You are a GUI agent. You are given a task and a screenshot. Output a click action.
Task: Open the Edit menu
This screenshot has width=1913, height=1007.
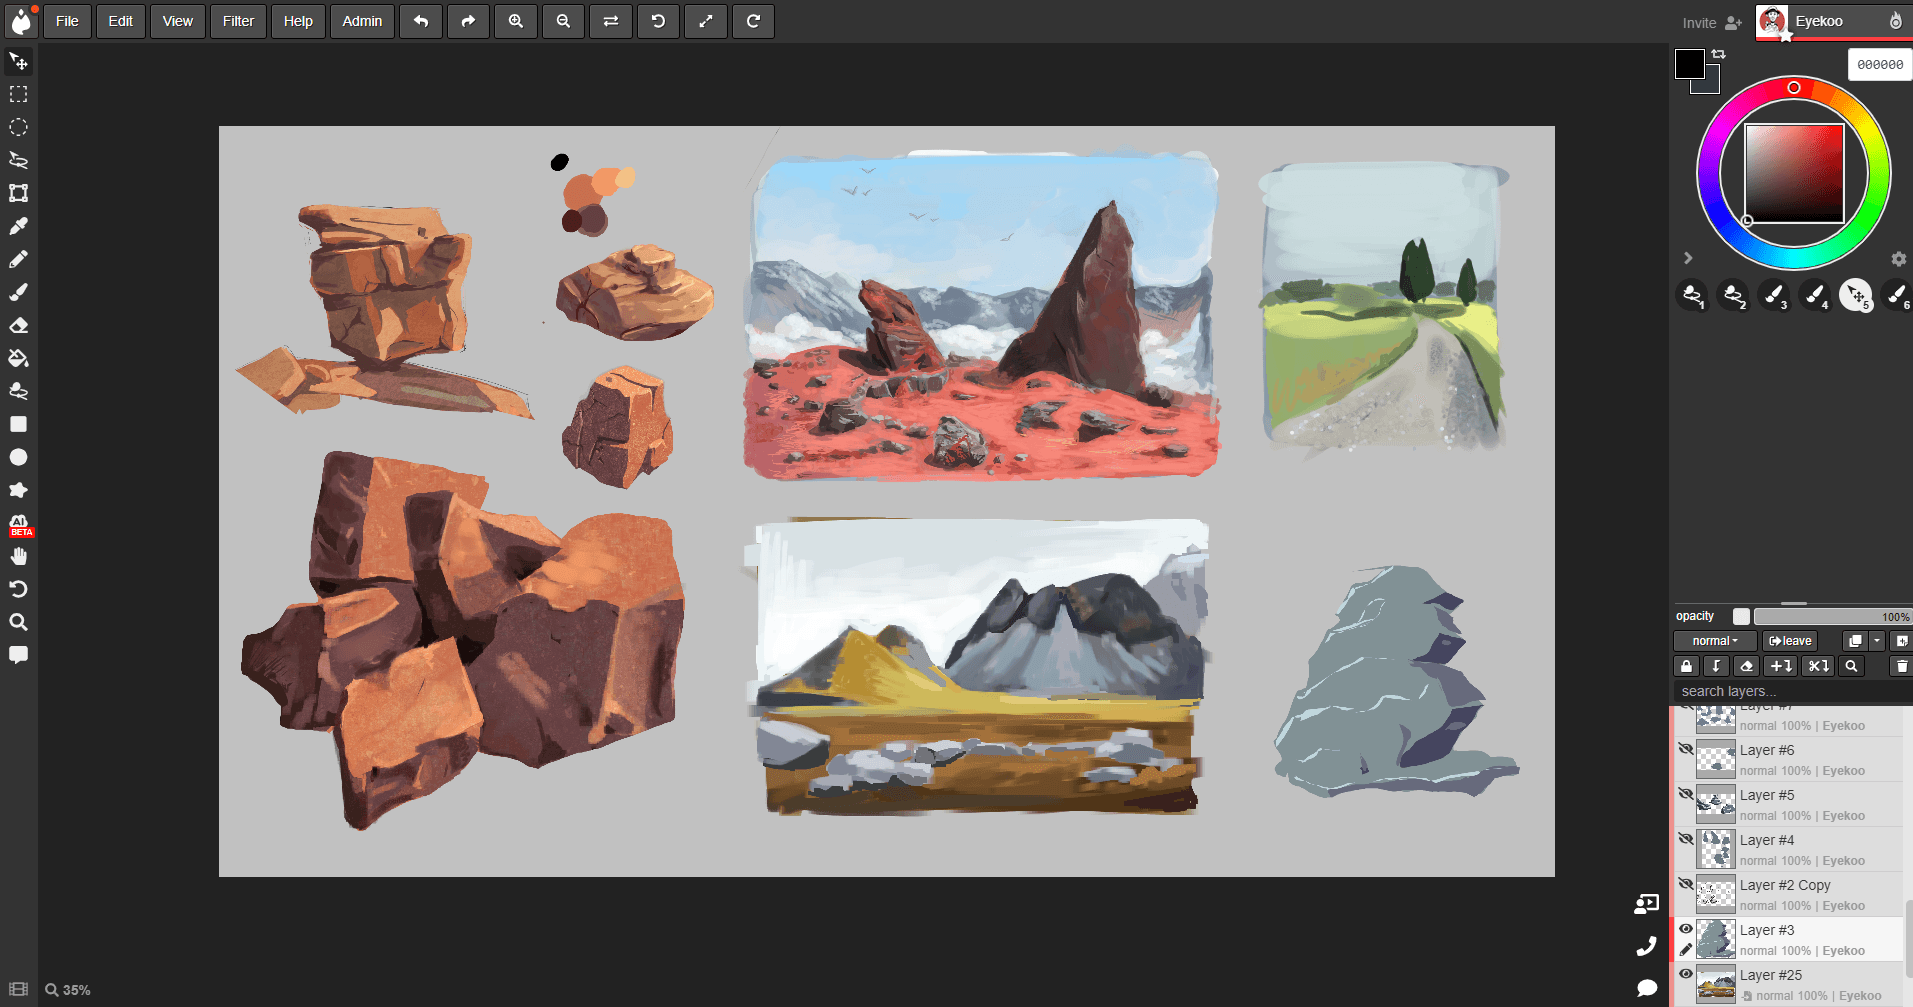(120, 21)
